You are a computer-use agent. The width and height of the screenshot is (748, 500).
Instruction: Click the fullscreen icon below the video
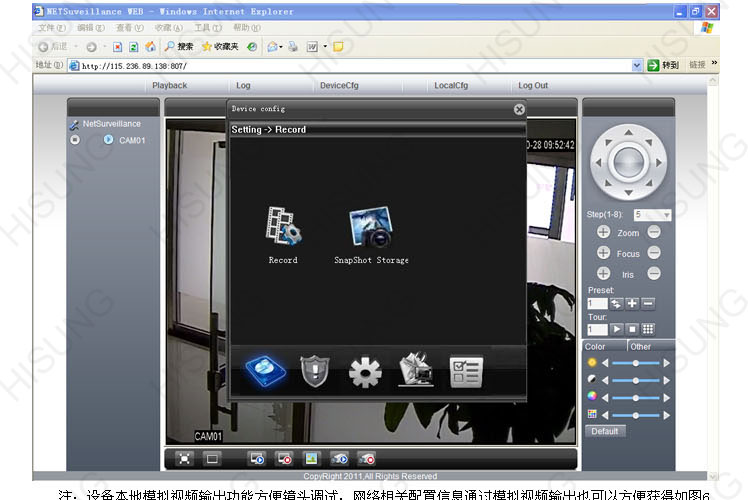point(185,458)
